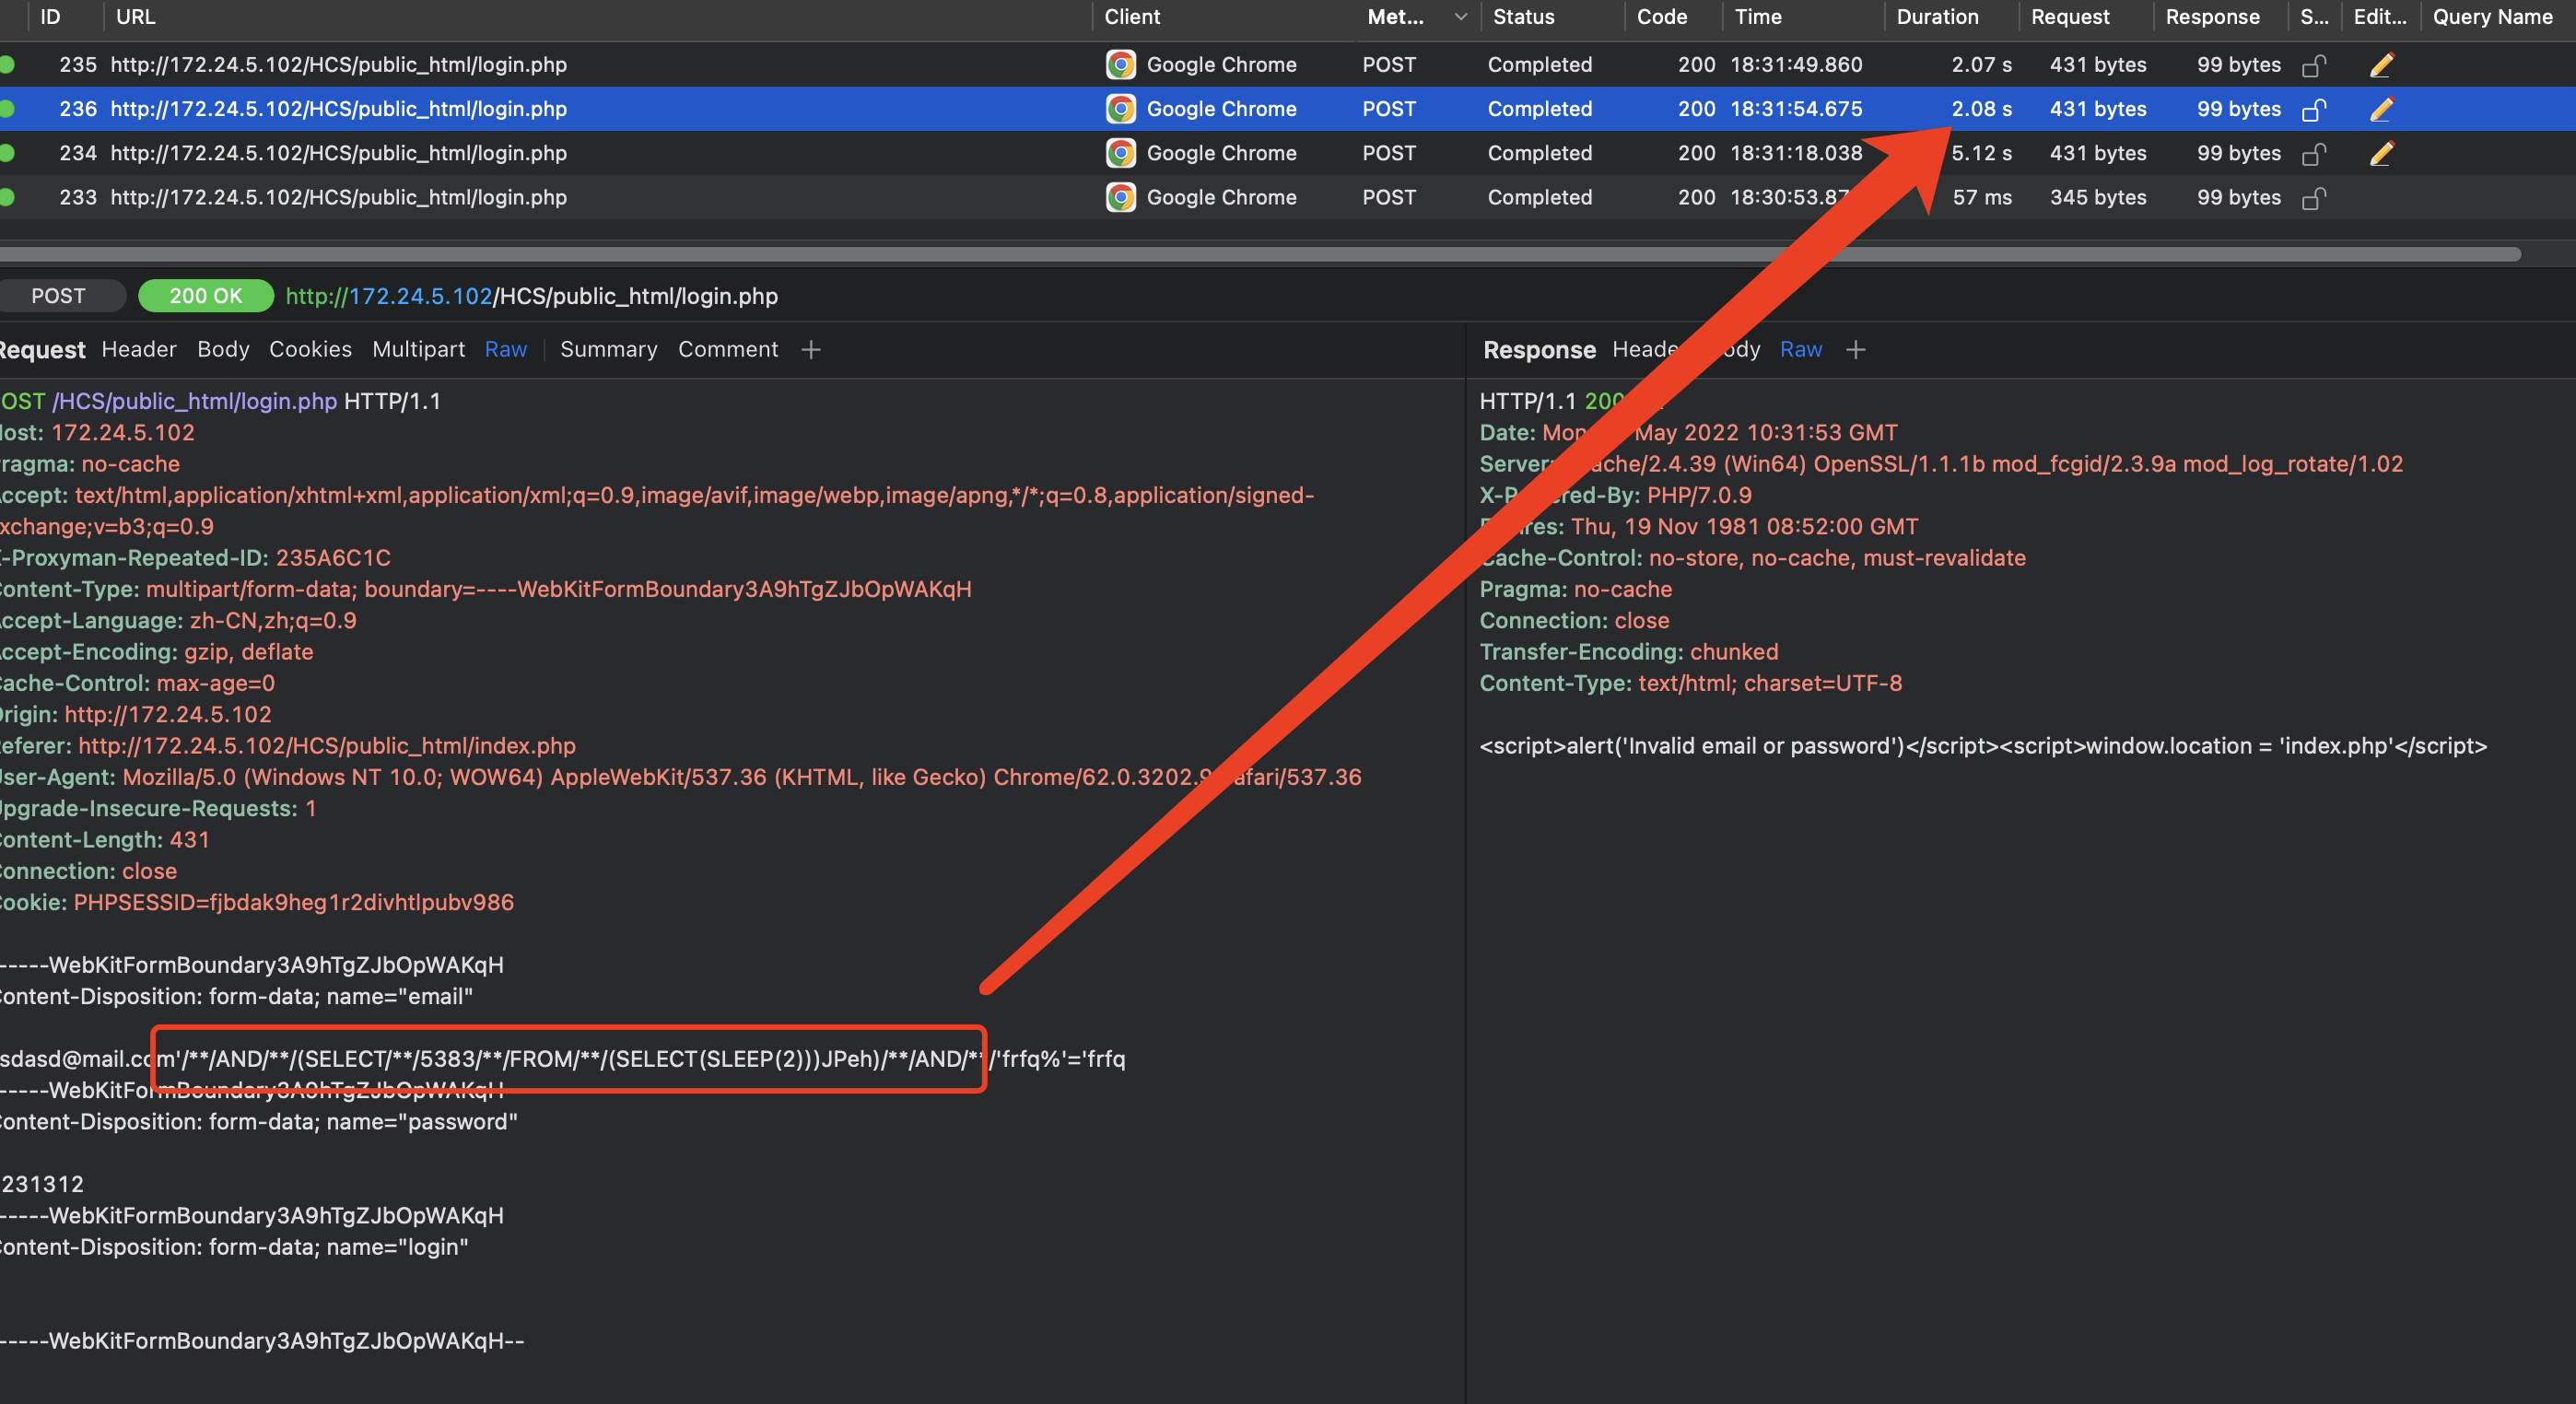Click the edit pencil icon on selected row 236

(2381, 109)
